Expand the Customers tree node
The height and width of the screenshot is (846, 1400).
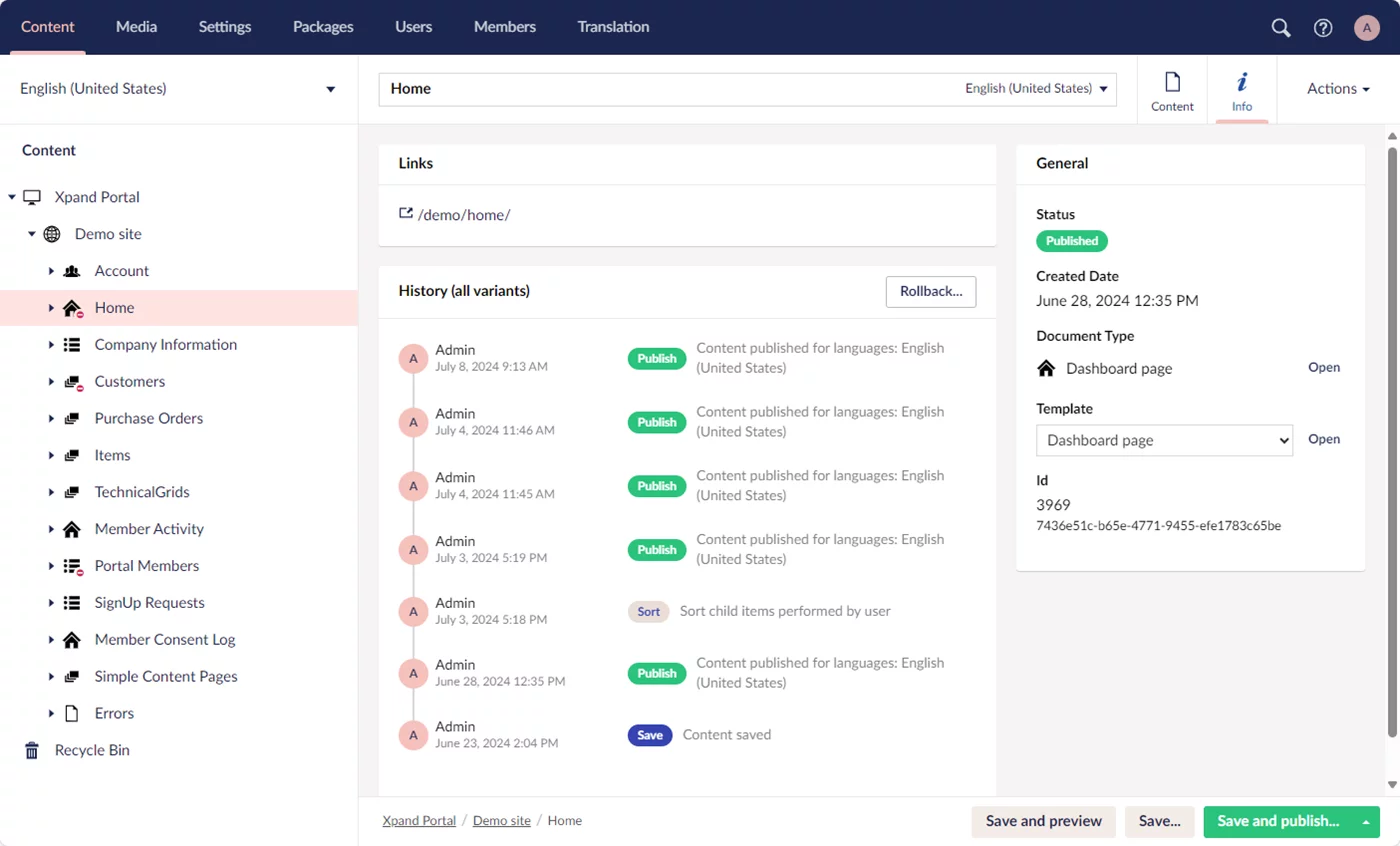[x=51, y=382]
